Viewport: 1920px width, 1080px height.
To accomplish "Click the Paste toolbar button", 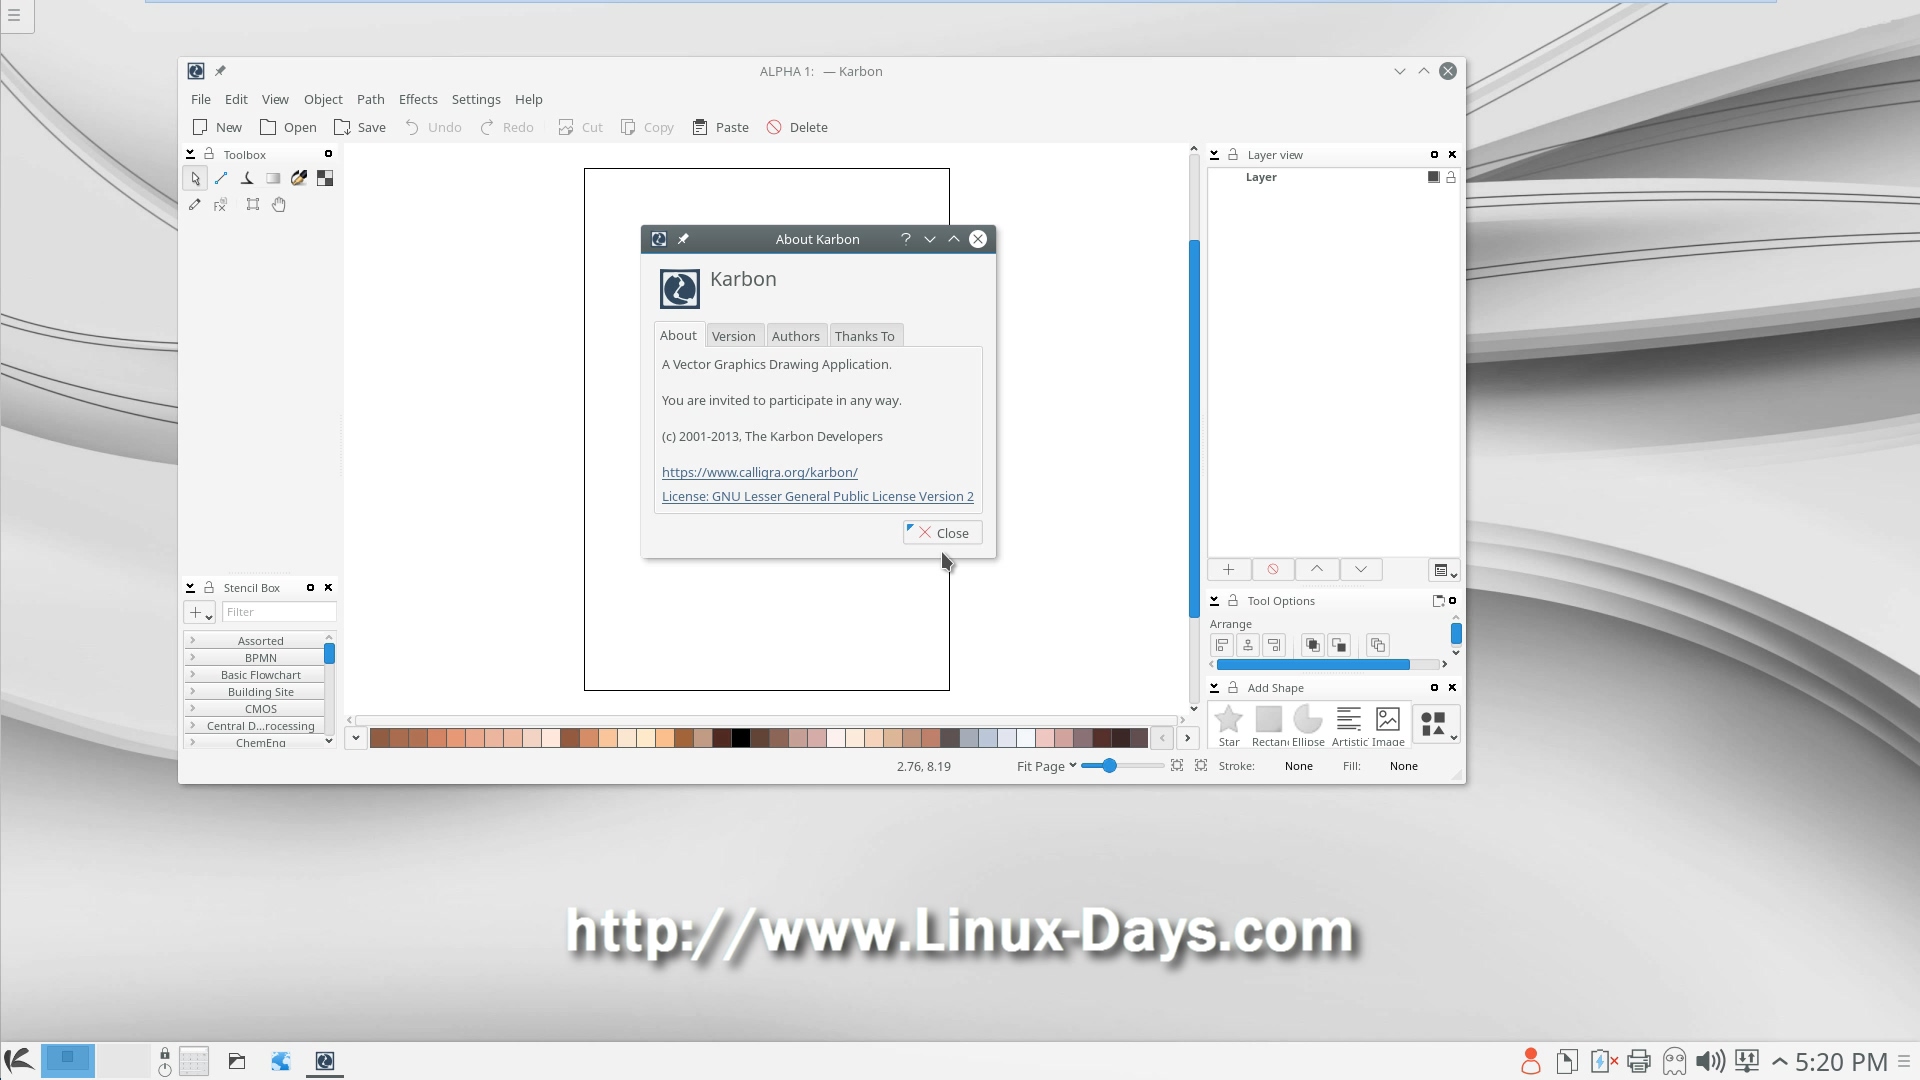I will point(721,127).
